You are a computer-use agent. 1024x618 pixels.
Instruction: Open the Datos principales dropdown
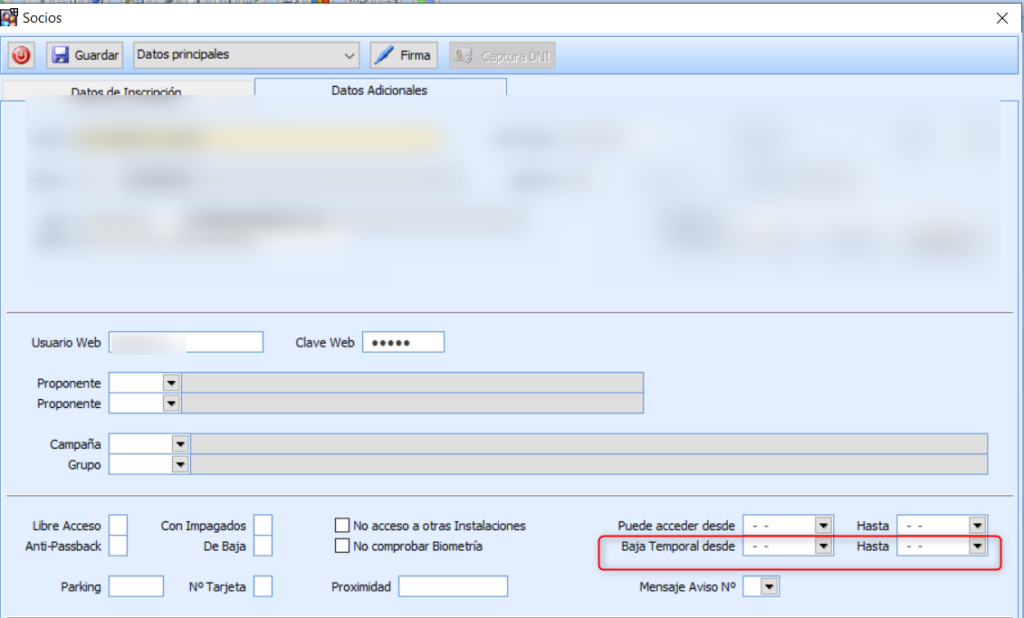point(349,56)
